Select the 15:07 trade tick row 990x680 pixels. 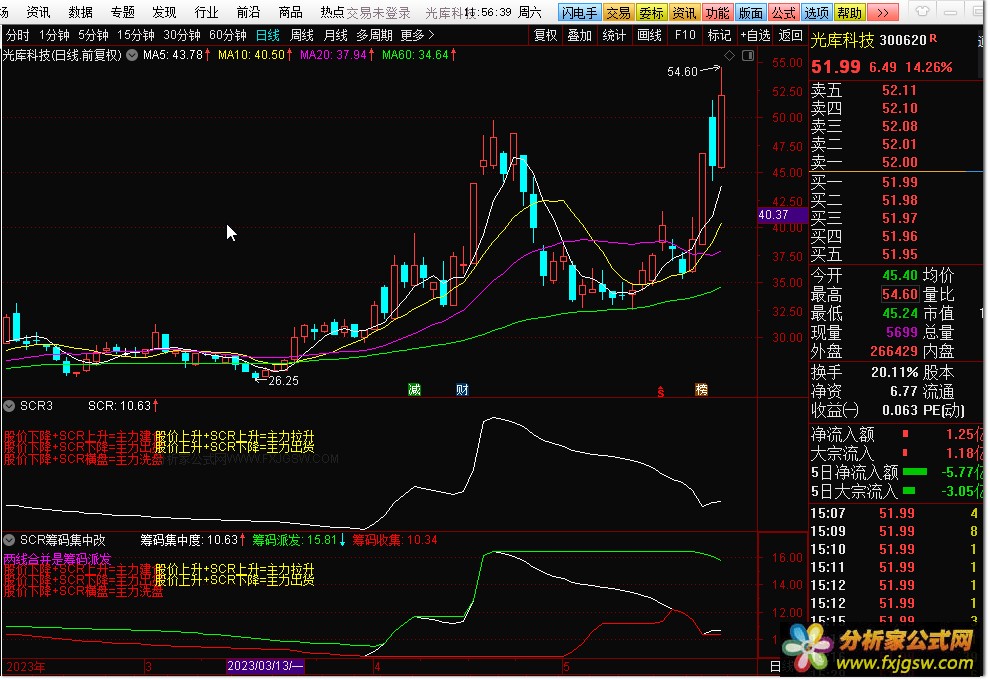tap(896, 513)
